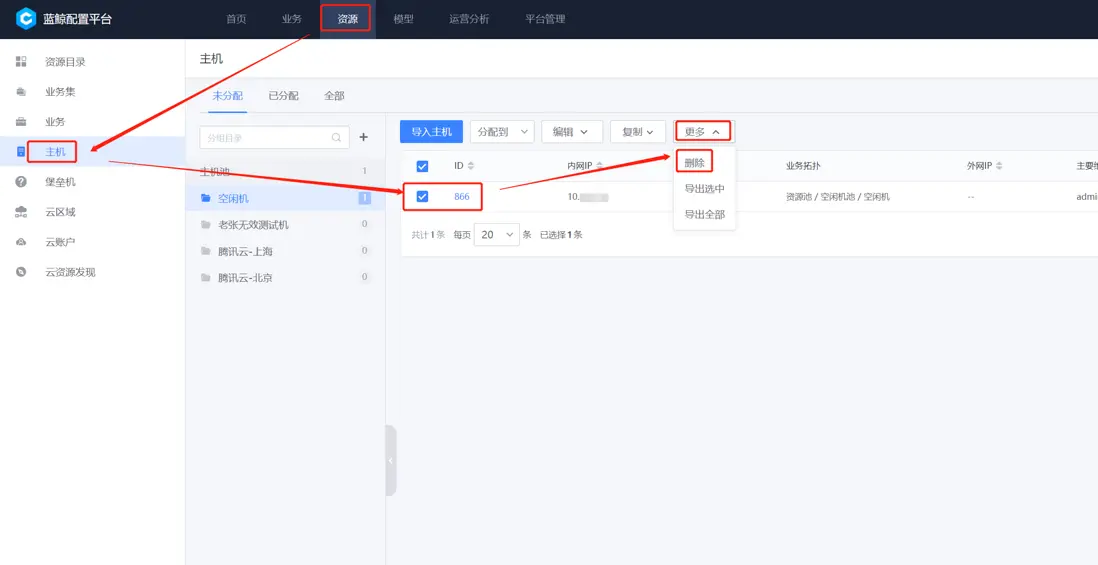Collapse the 更多 dropdown

point(703,132)
